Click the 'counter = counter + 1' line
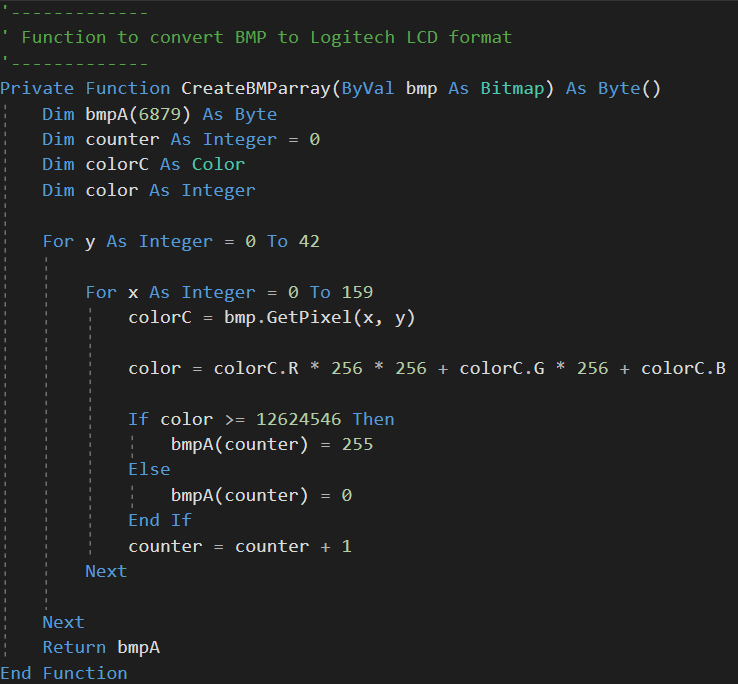This screenshot has width=738, height=684. click(240, 547)
